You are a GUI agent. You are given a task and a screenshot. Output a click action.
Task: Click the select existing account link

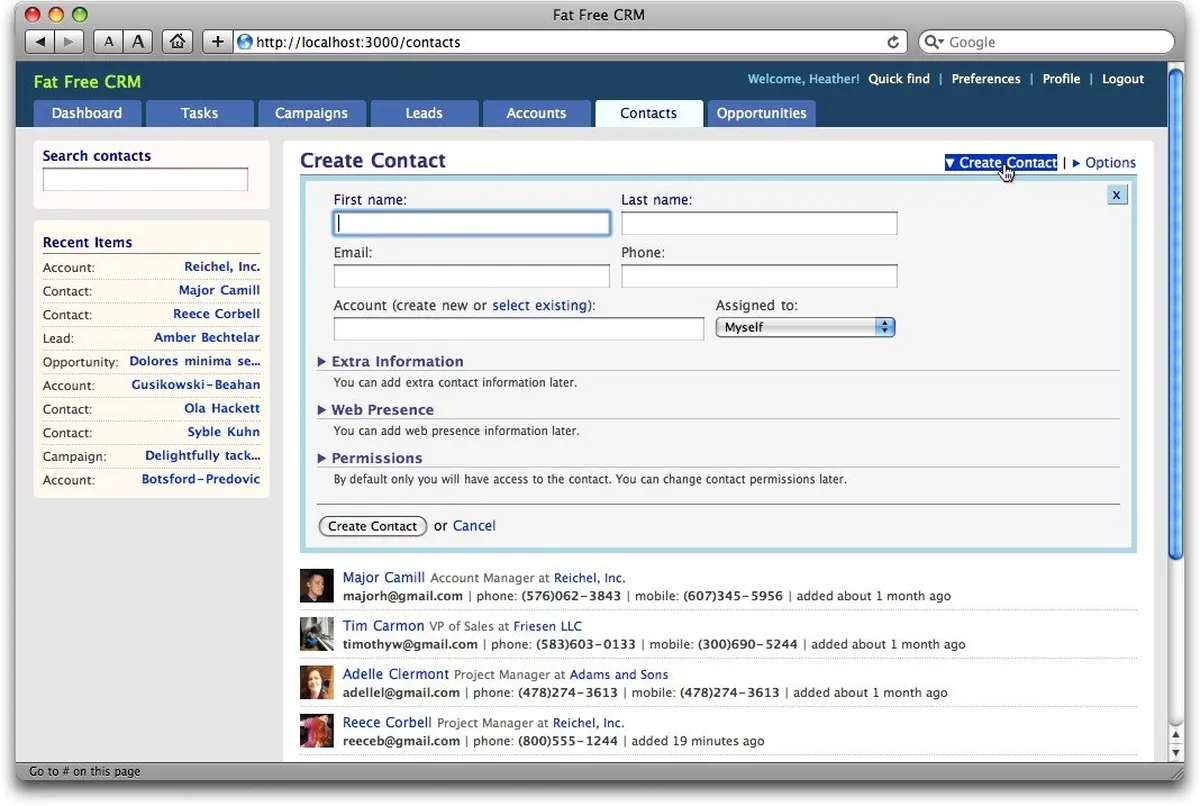pos(539,305)
